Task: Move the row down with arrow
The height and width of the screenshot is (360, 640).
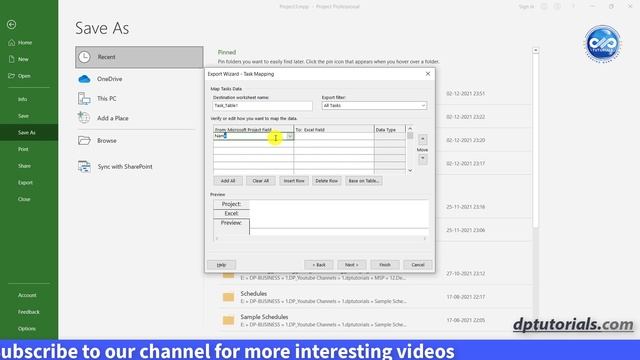Action: [x=422, y=158]
